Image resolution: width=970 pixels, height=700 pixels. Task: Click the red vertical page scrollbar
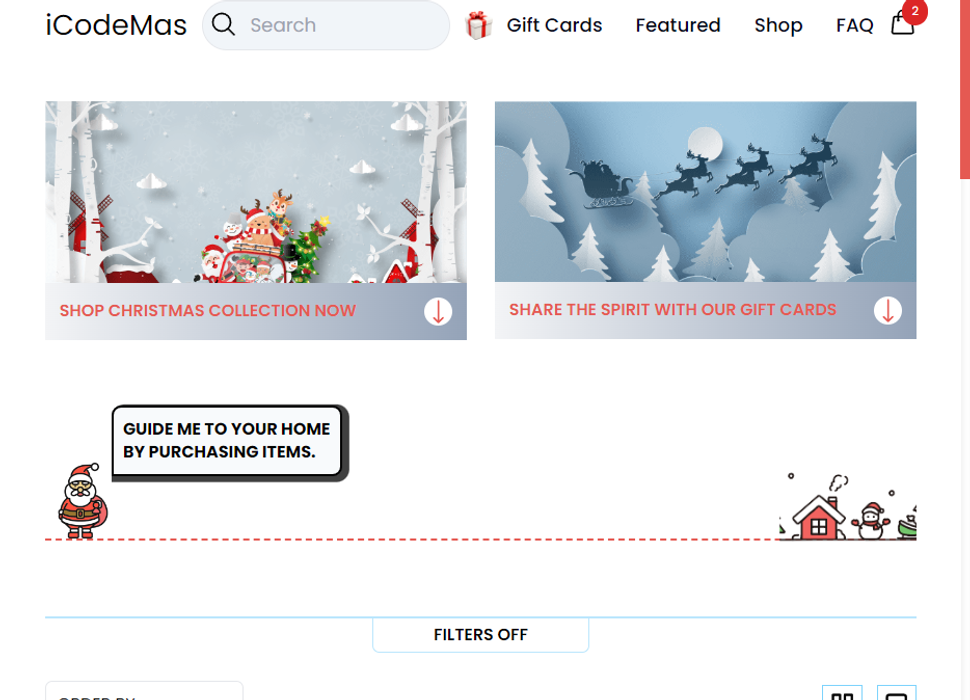(964, 90)
